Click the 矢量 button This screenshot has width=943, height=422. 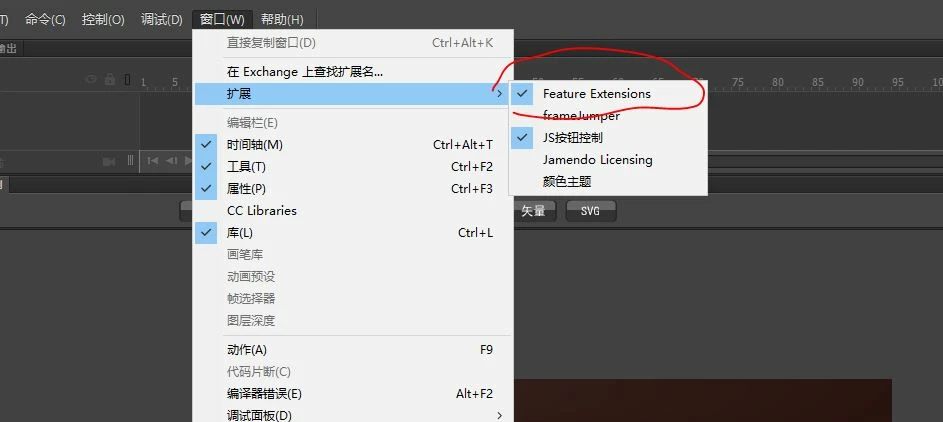point(533,211)
